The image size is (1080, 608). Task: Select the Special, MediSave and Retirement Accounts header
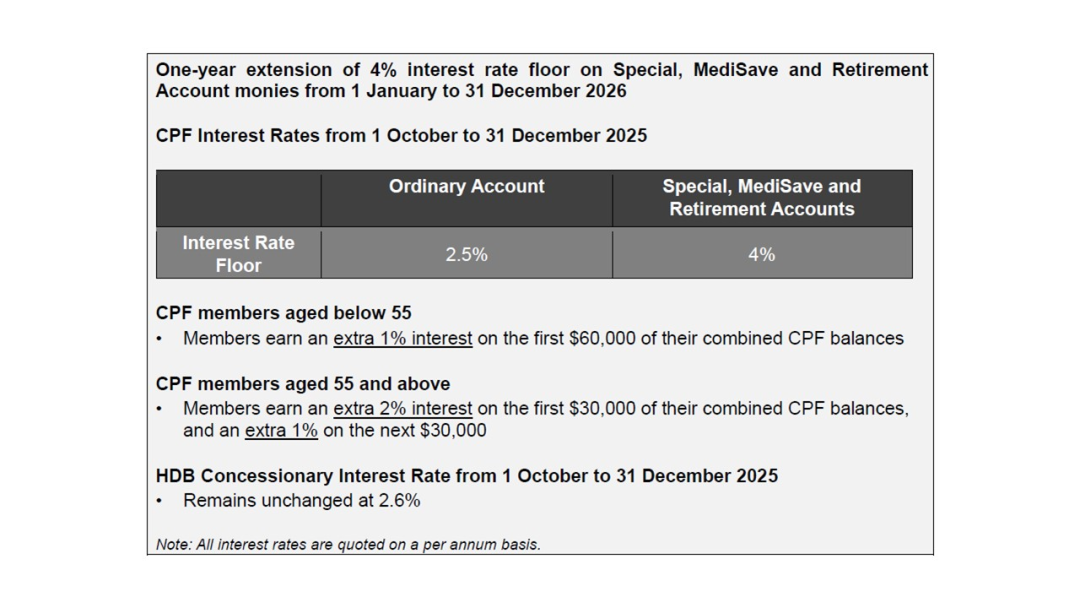[x=762, y=198]
